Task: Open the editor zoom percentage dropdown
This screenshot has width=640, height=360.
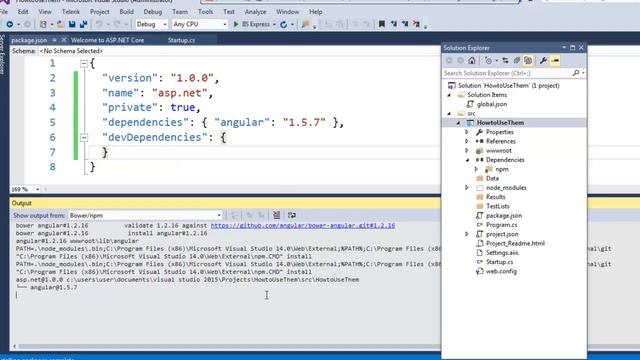Action: point(37,189)
